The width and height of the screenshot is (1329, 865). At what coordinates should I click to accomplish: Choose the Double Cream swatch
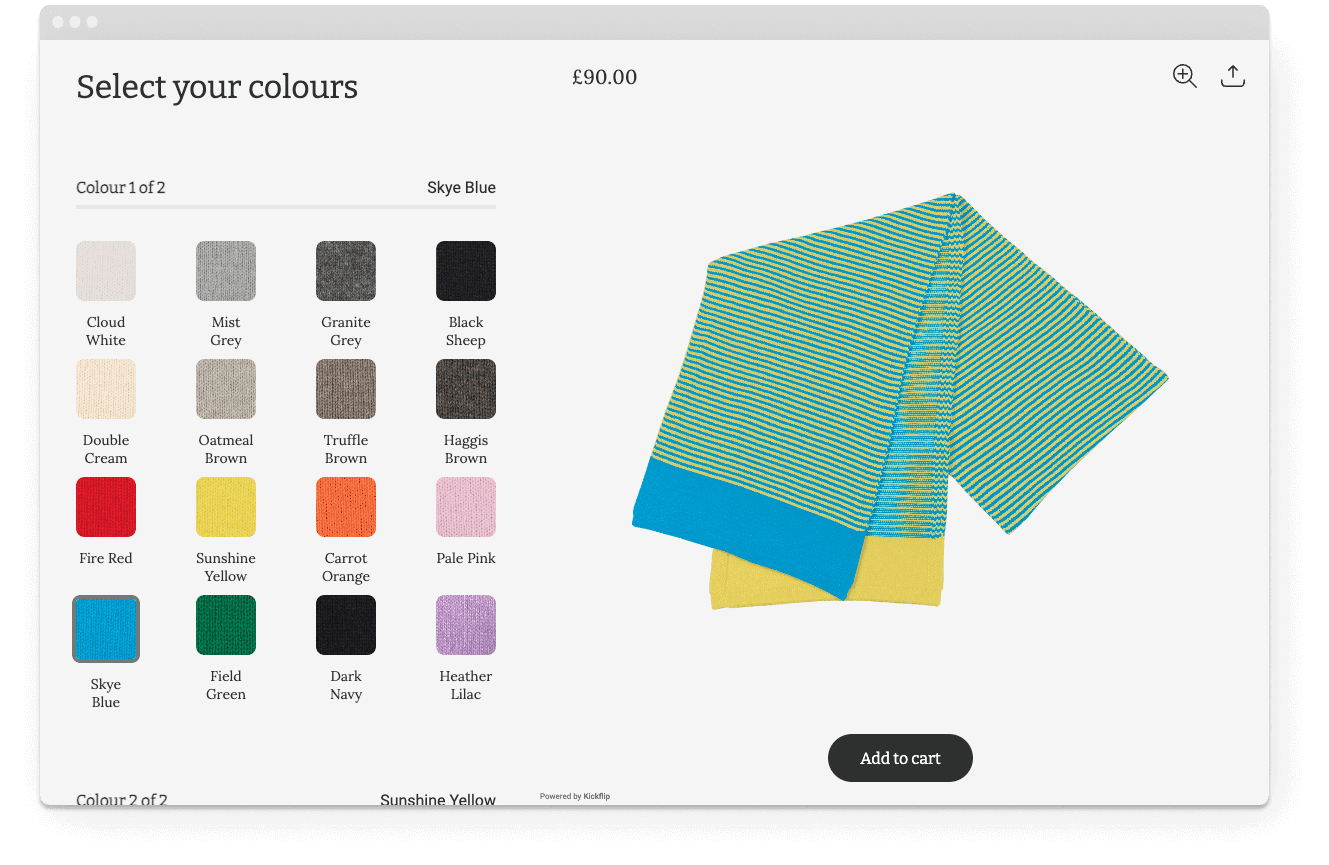tap(106, 389)
